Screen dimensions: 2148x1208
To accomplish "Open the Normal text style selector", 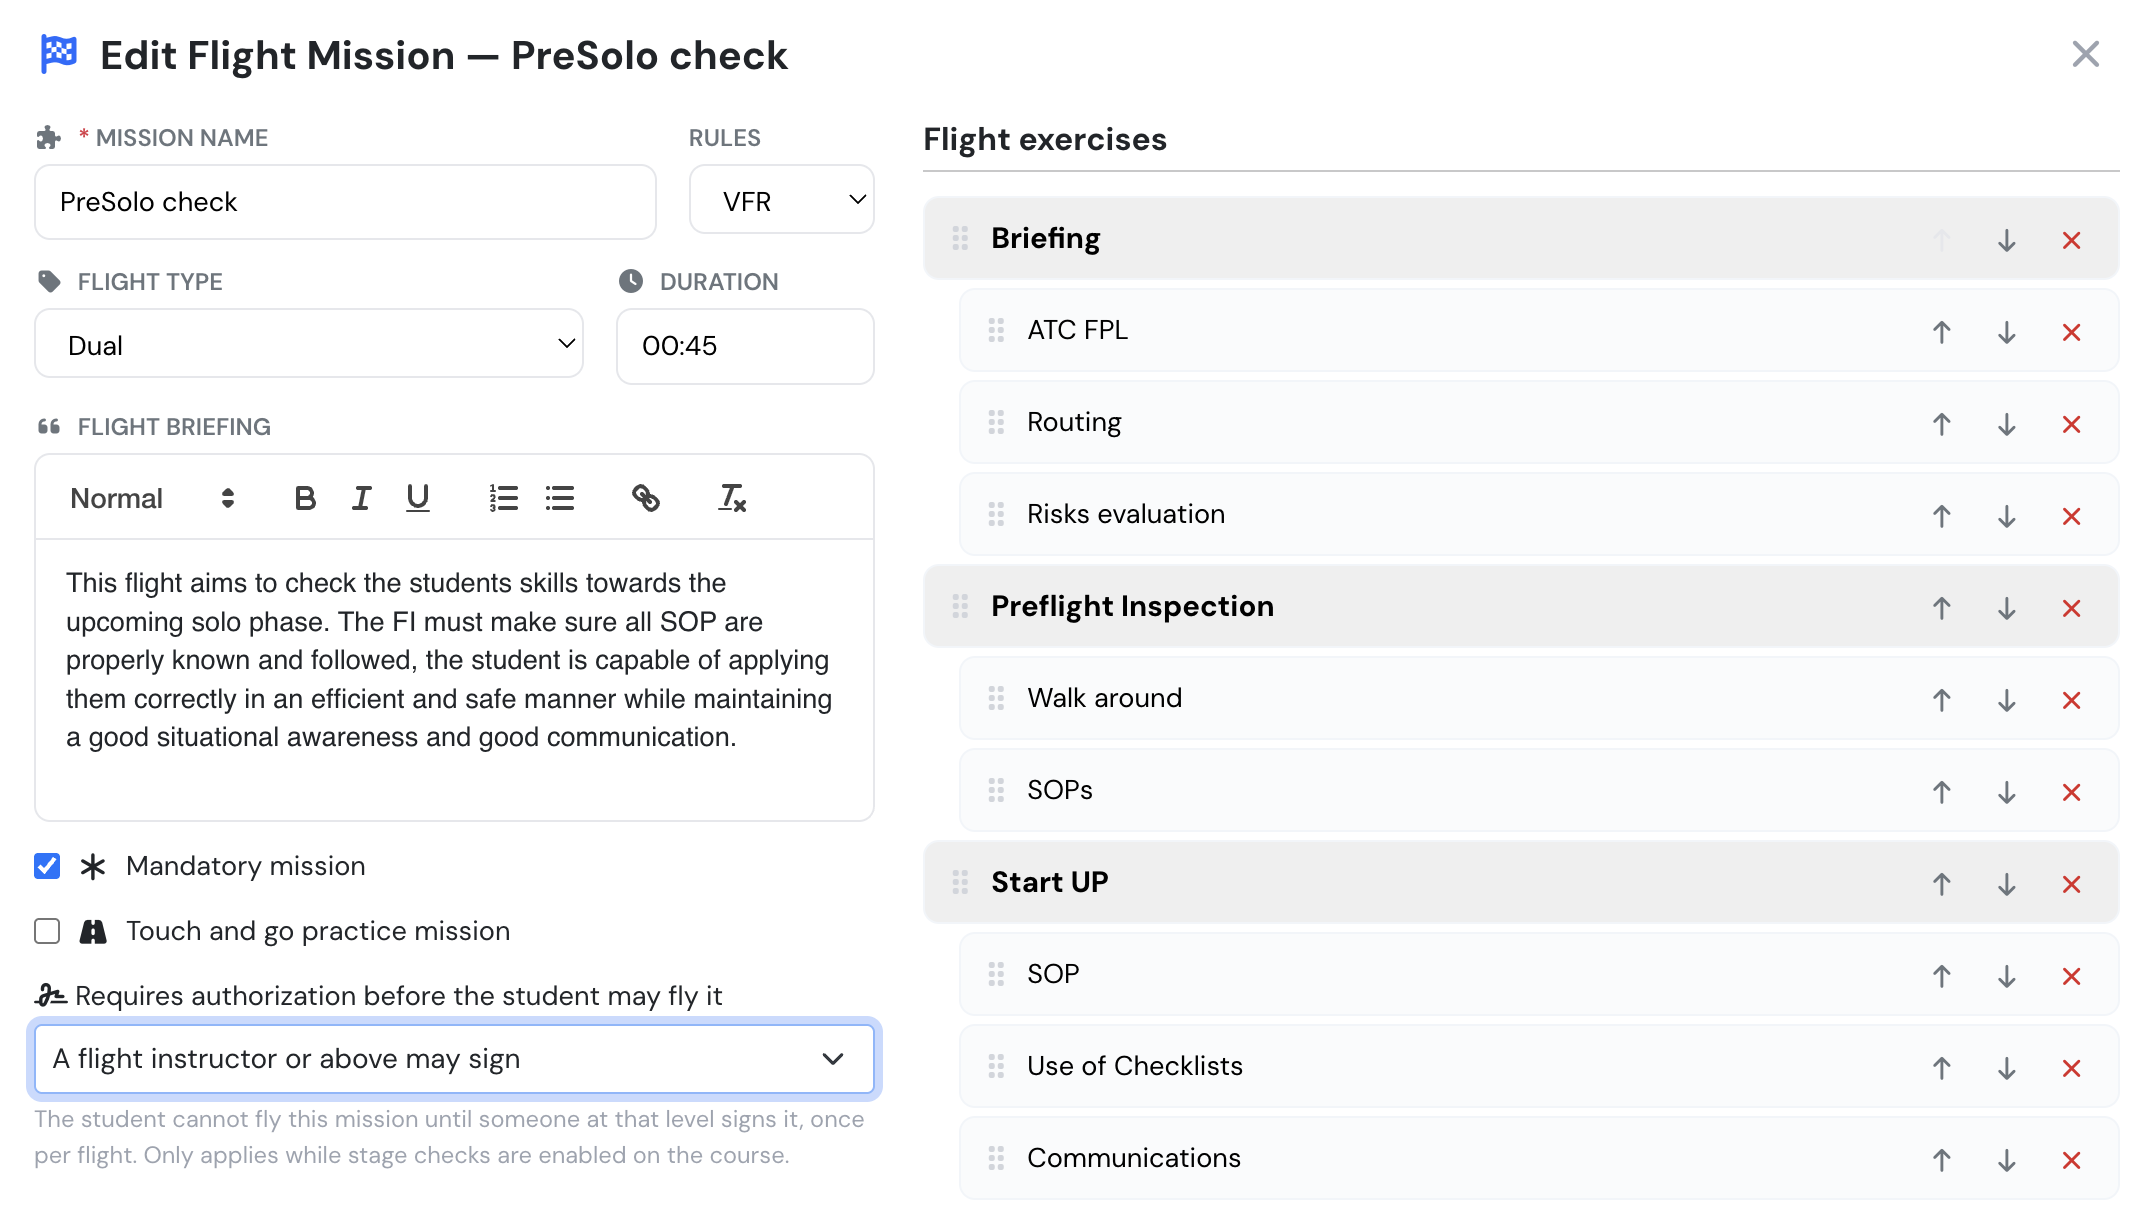I will [152, 498].
